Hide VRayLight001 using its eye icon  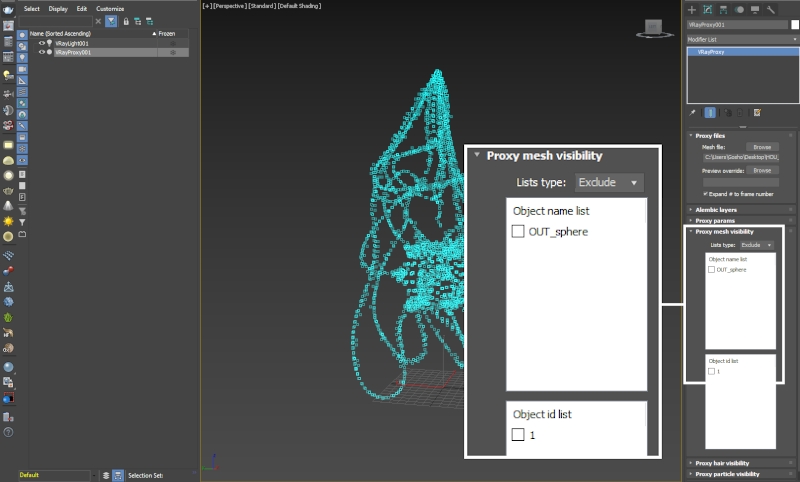click(42, 43)
